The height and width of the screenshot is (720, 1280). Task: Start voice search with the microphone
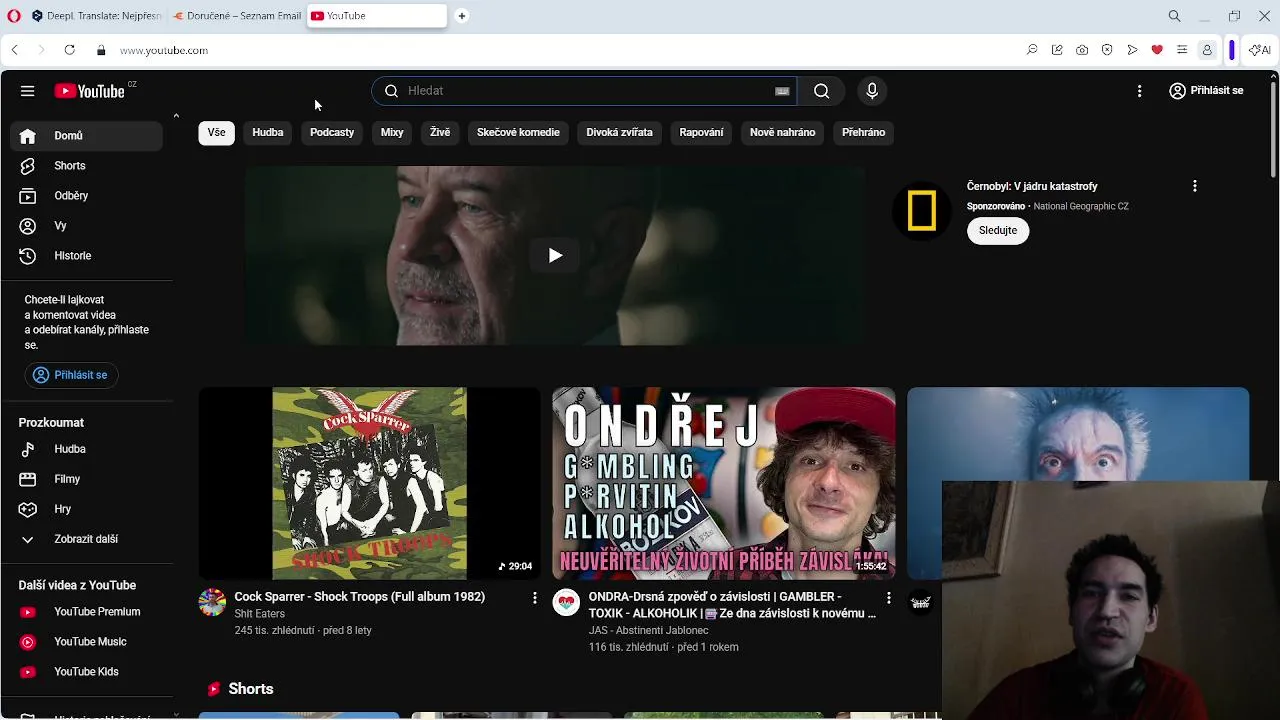[x=872, y=91]
